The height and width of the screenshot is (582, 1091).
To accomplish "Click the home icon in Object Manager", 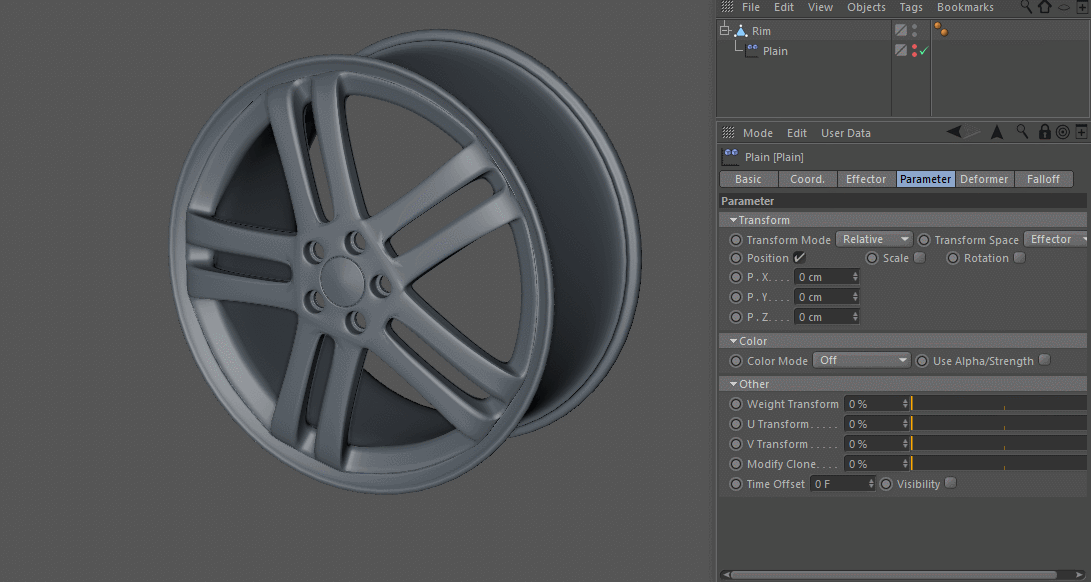I will point(1044,7).
